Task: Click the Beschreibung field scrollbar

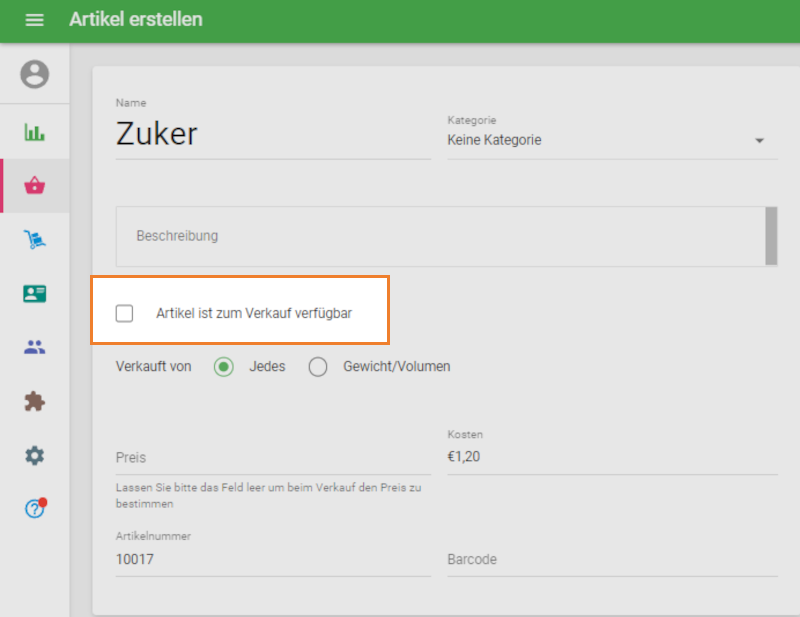Action: (x=771, y=236)
